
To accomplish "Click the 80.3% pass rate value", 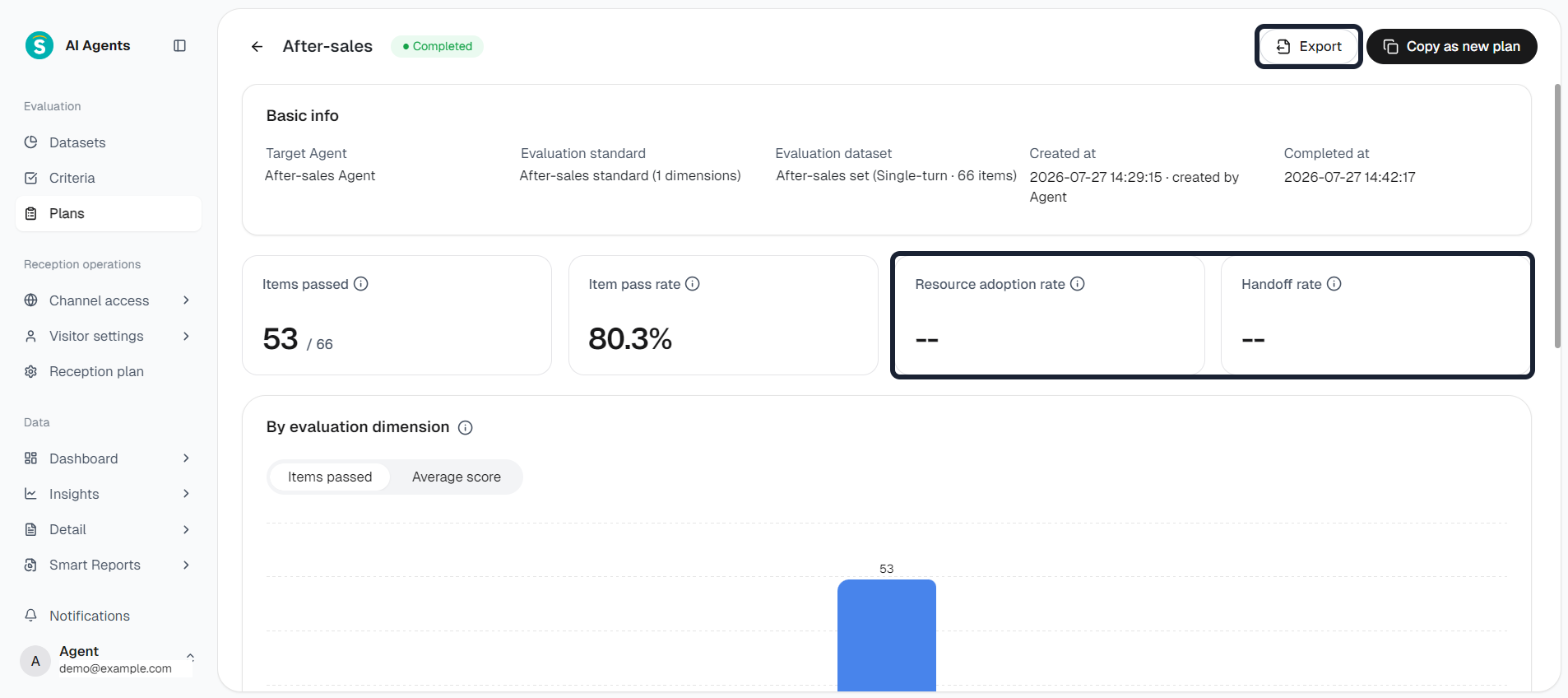I will coord(630,340).
